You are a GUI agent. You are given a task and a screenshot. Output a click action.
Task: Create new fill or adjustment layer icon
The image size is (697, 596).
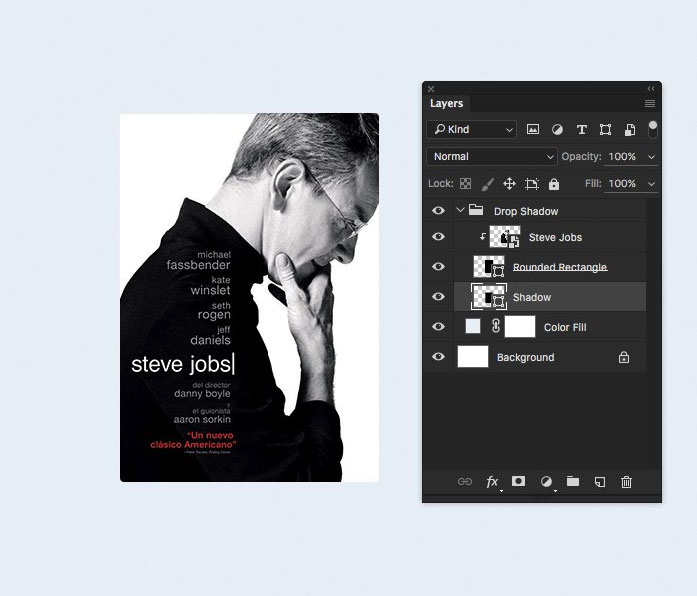[x=546, y=482]
